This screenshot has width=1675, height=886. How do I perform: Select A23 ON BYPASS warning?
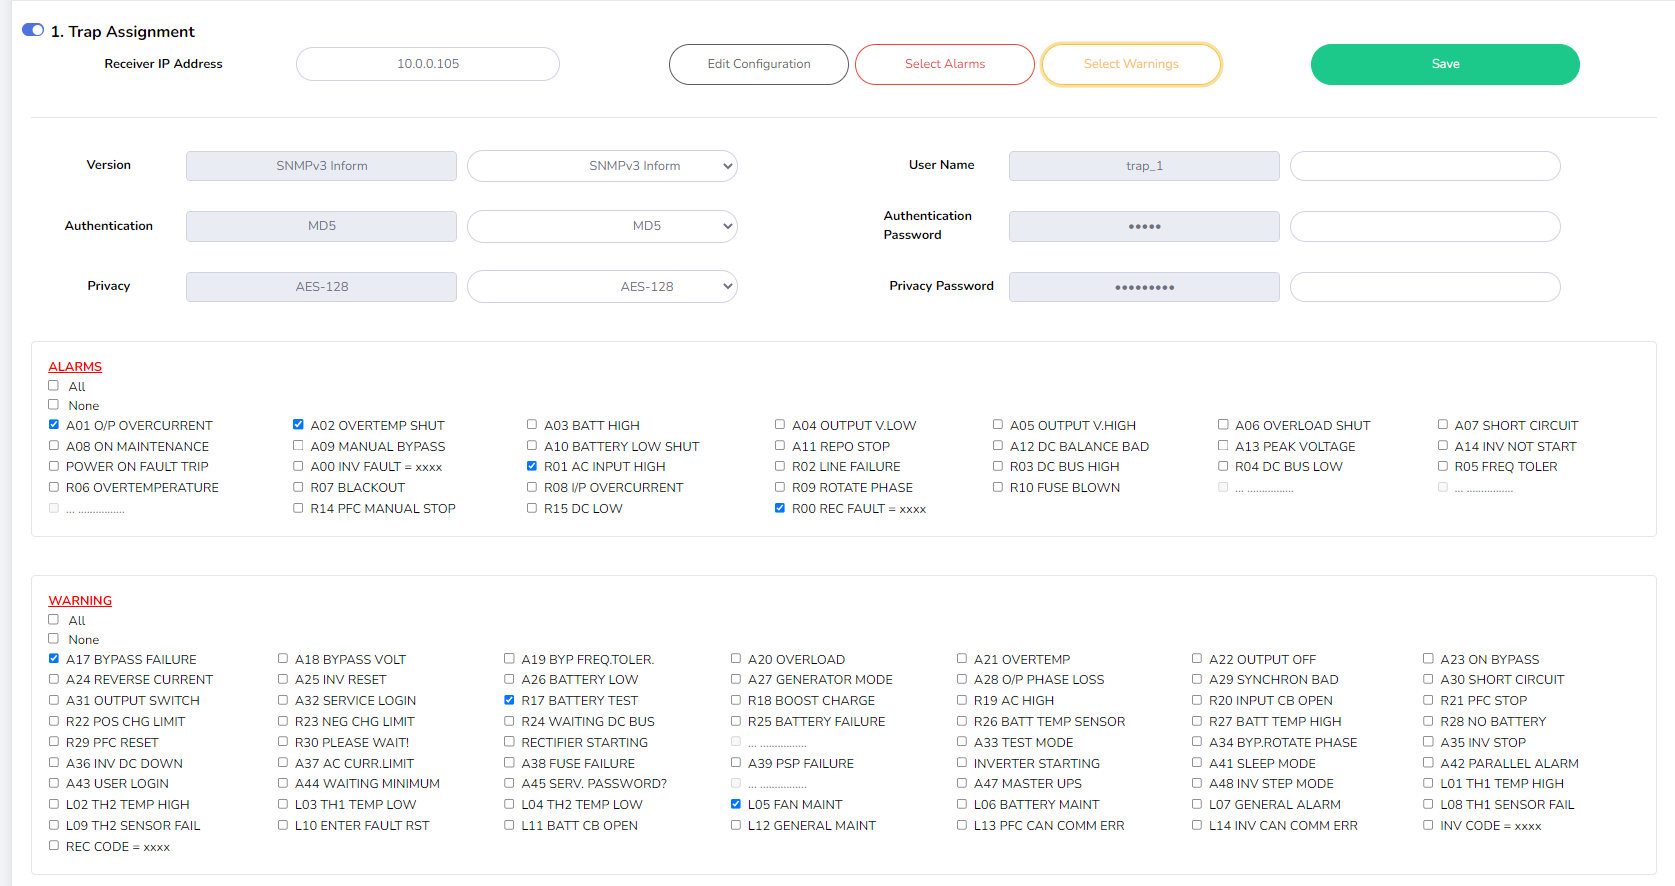(1429, 658)
